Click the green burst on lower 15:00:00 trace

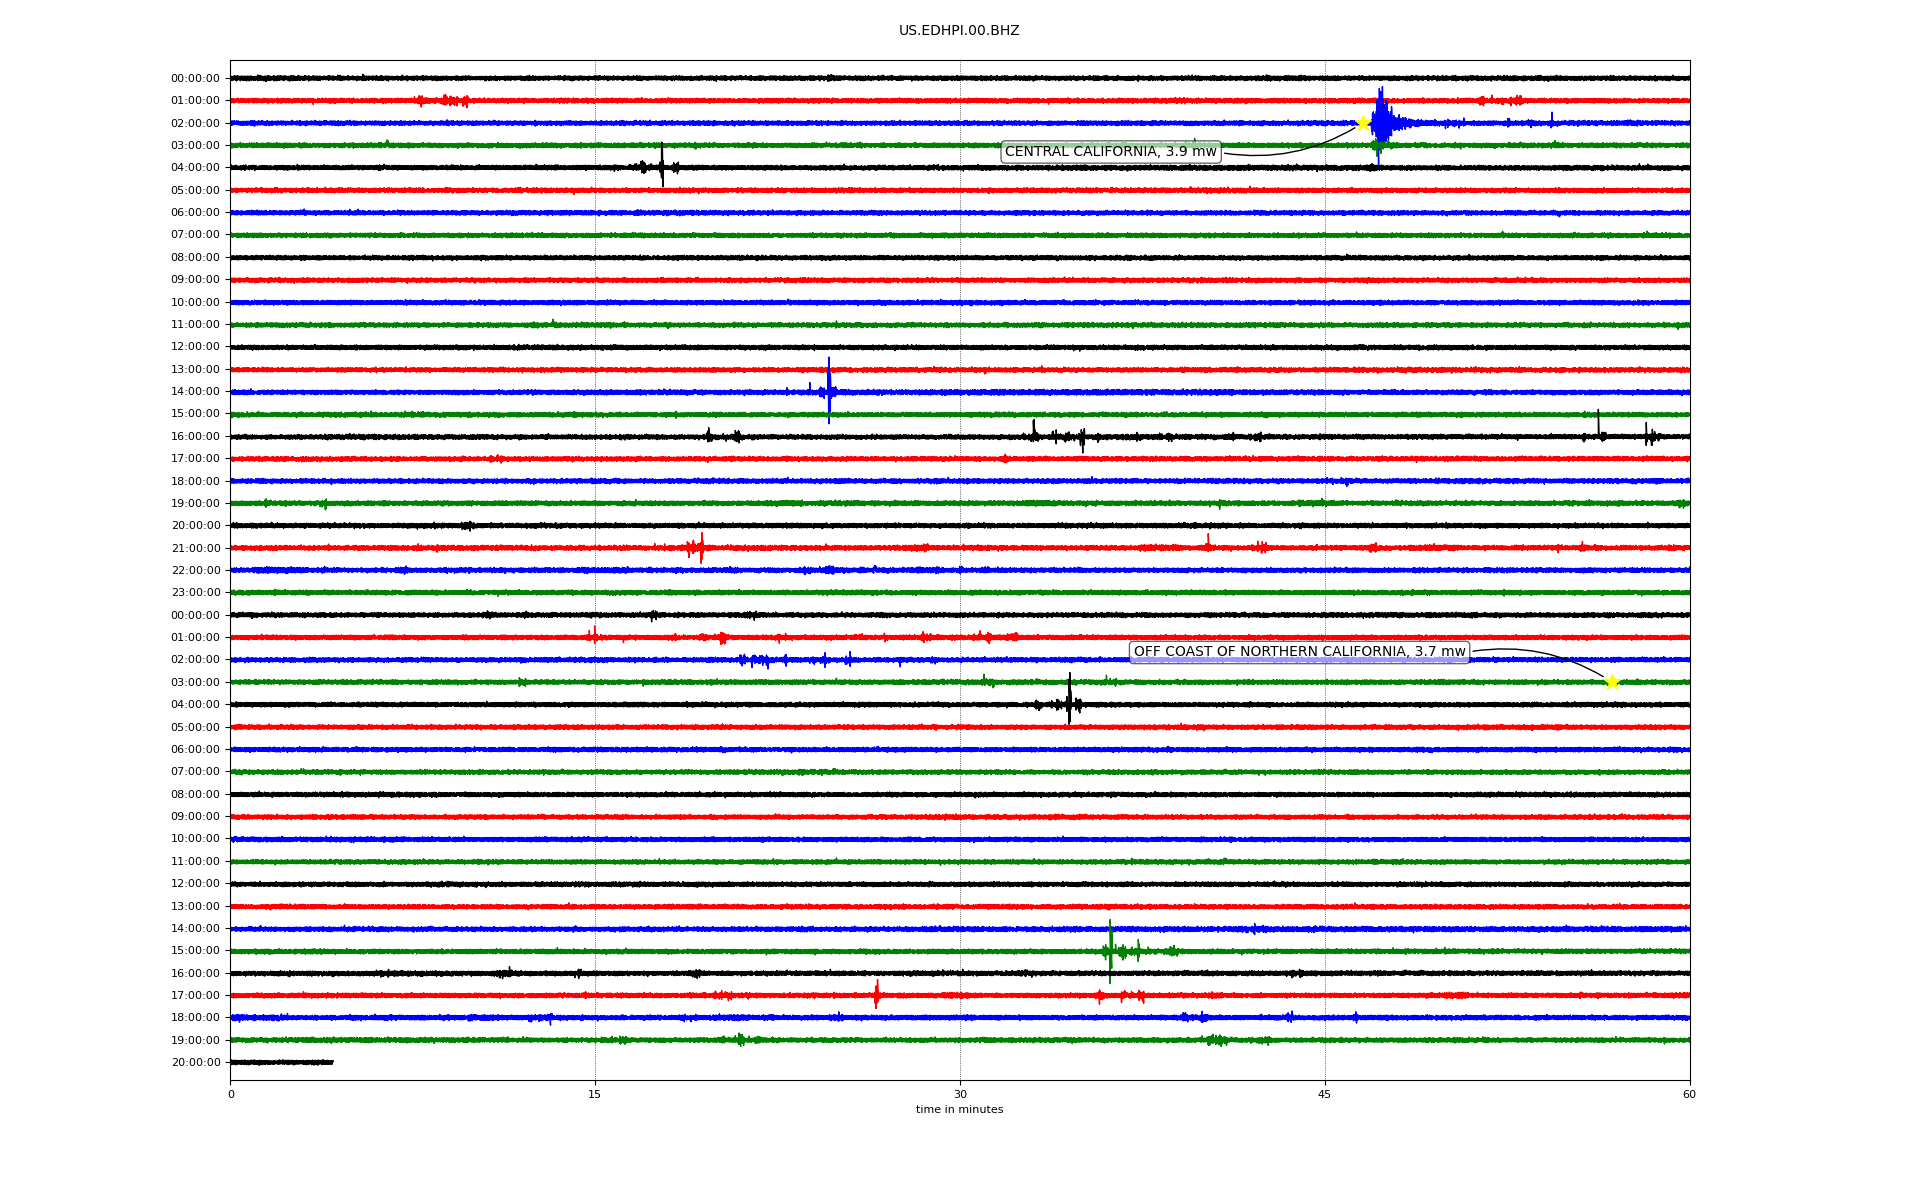(1110, 950)
